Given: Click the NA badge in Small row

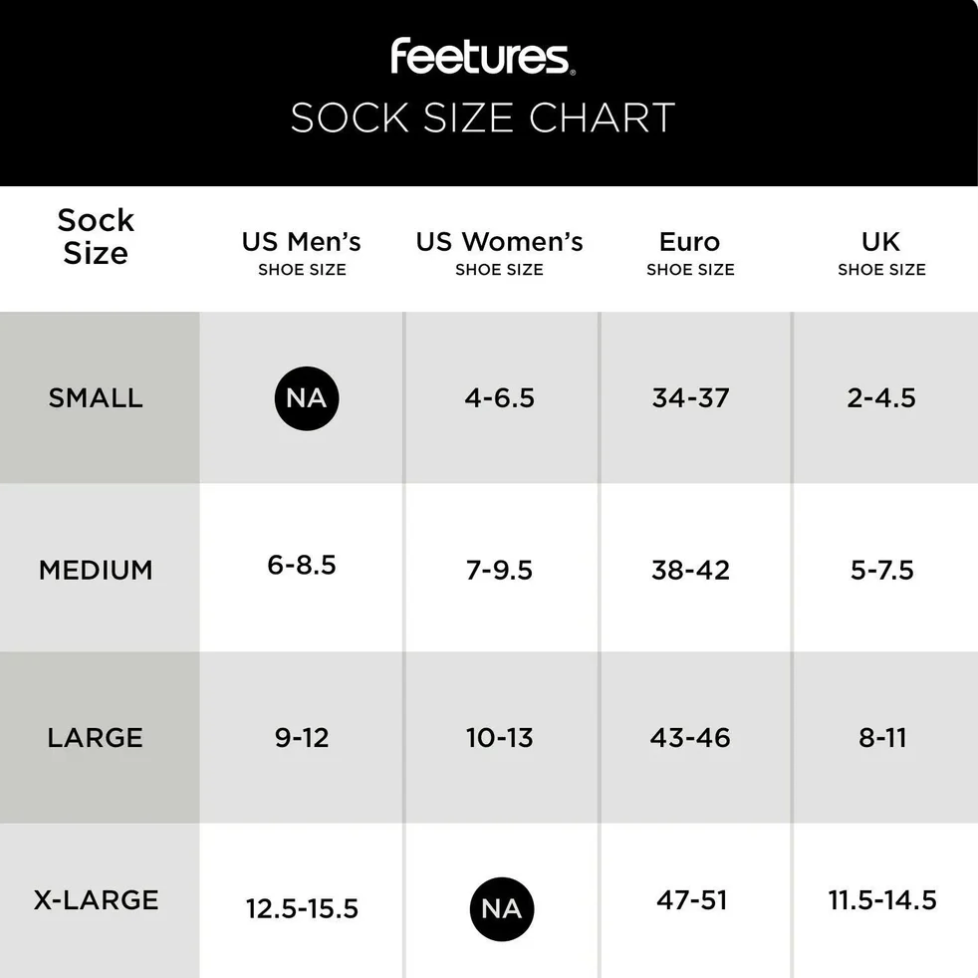Looking at the screenshot, I should [307, 398].
